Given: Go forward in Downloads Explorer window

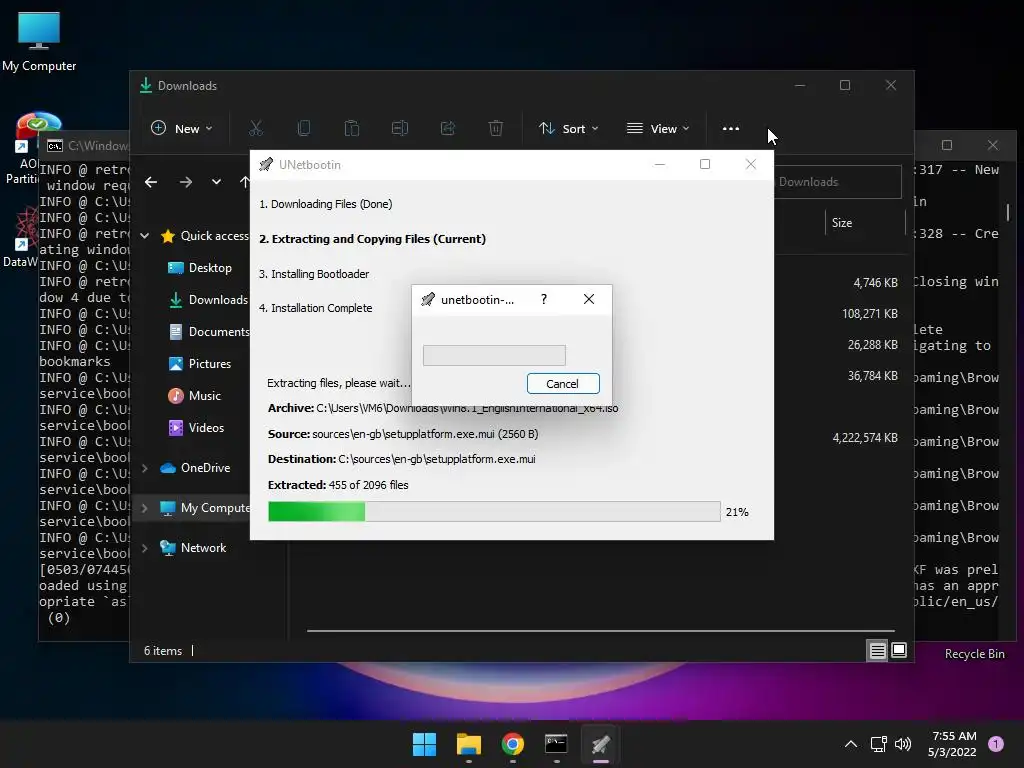Looking at the screenshot, I should (x=186, y=182).
